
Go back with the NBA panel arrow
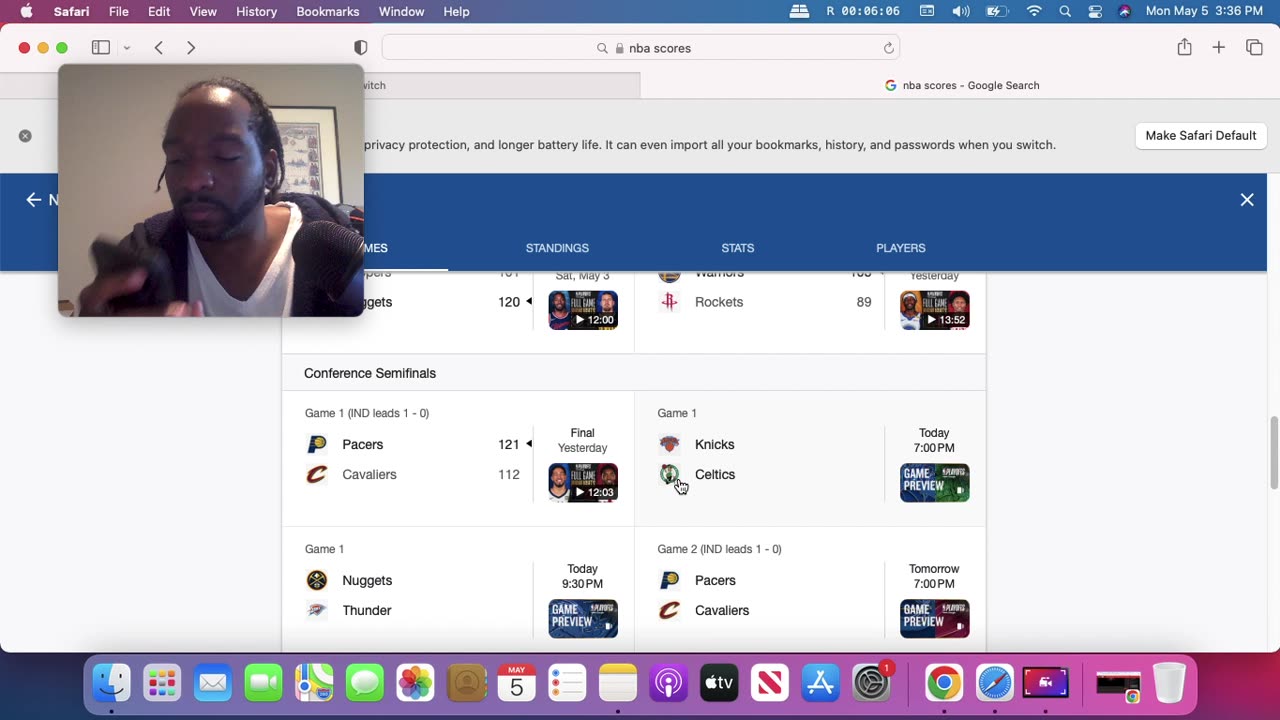coord(33,200)
